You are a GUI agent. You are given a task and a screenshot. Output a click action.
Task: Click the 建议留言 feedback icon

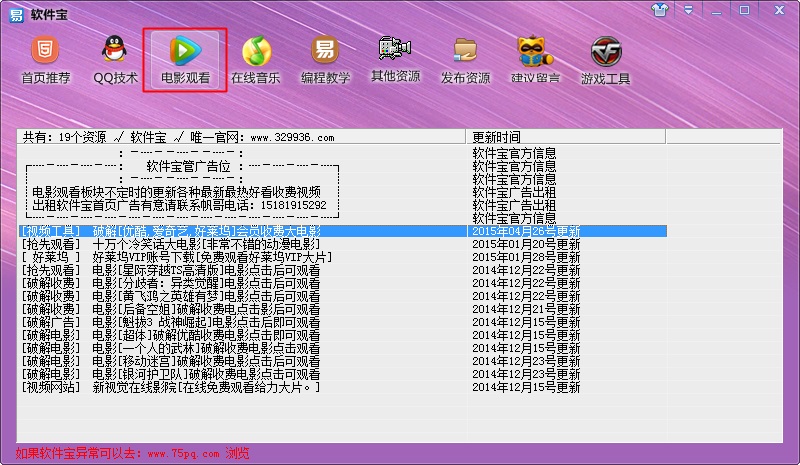(x=535, y=59)
